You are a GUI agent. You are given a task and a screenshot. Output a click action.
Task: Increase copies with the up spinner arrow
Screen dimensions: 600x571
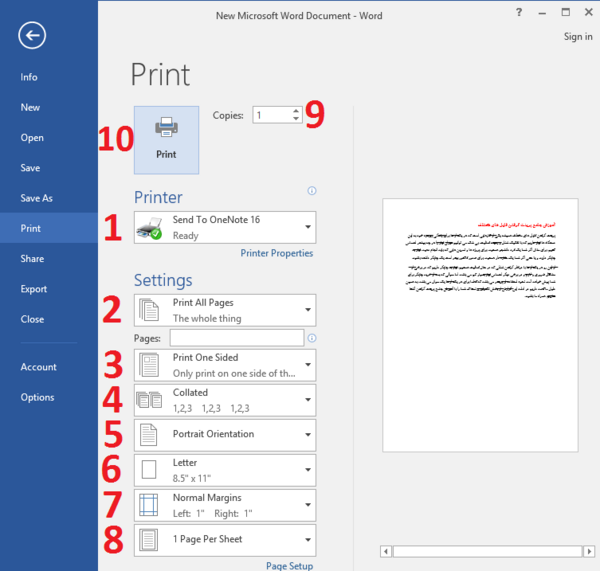point(296,111)
